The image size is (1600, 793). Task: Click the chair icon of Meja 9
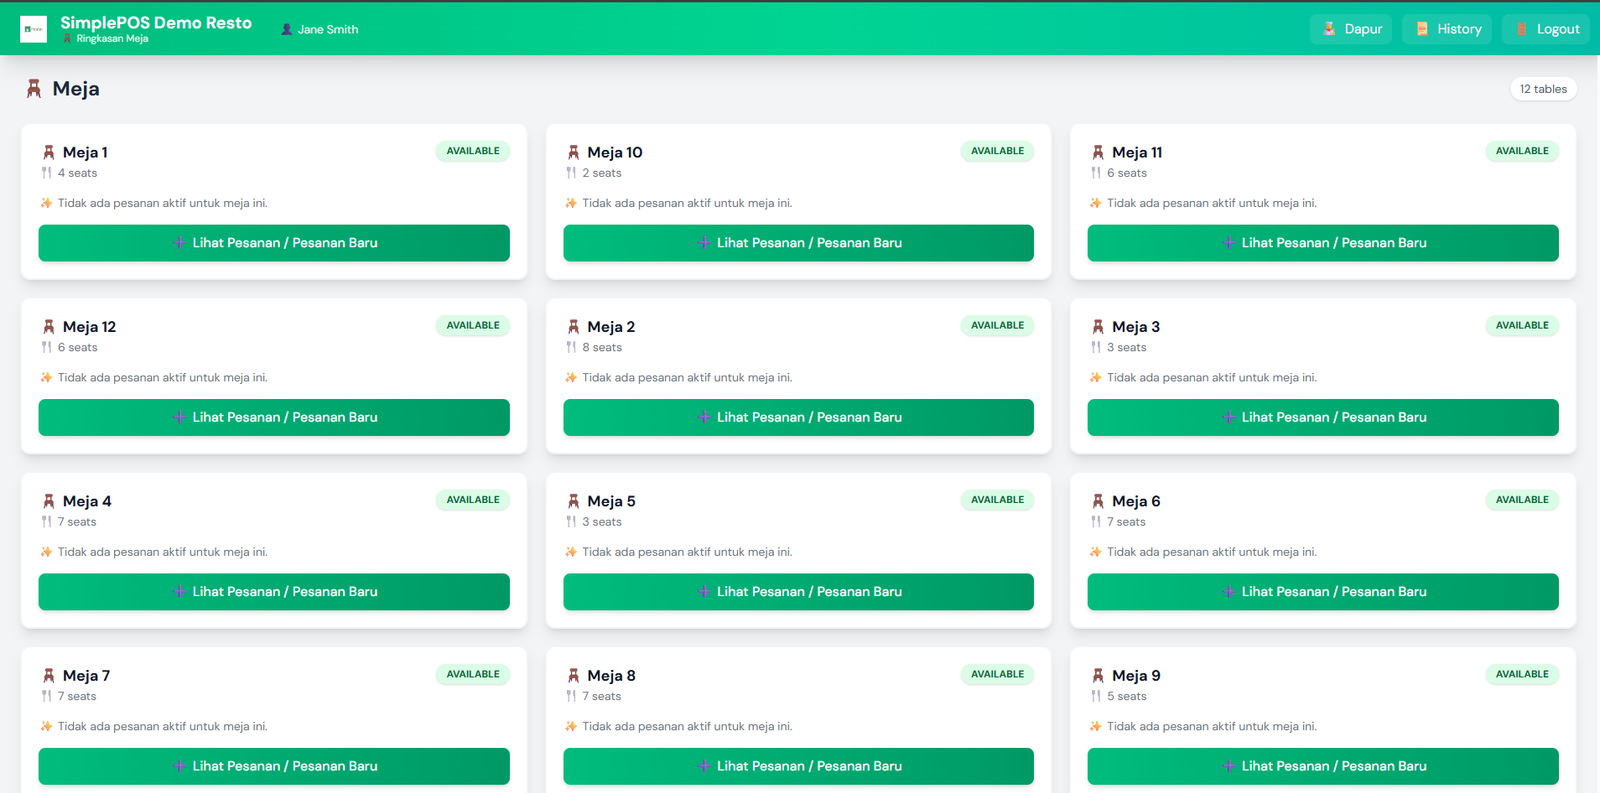1098,675
